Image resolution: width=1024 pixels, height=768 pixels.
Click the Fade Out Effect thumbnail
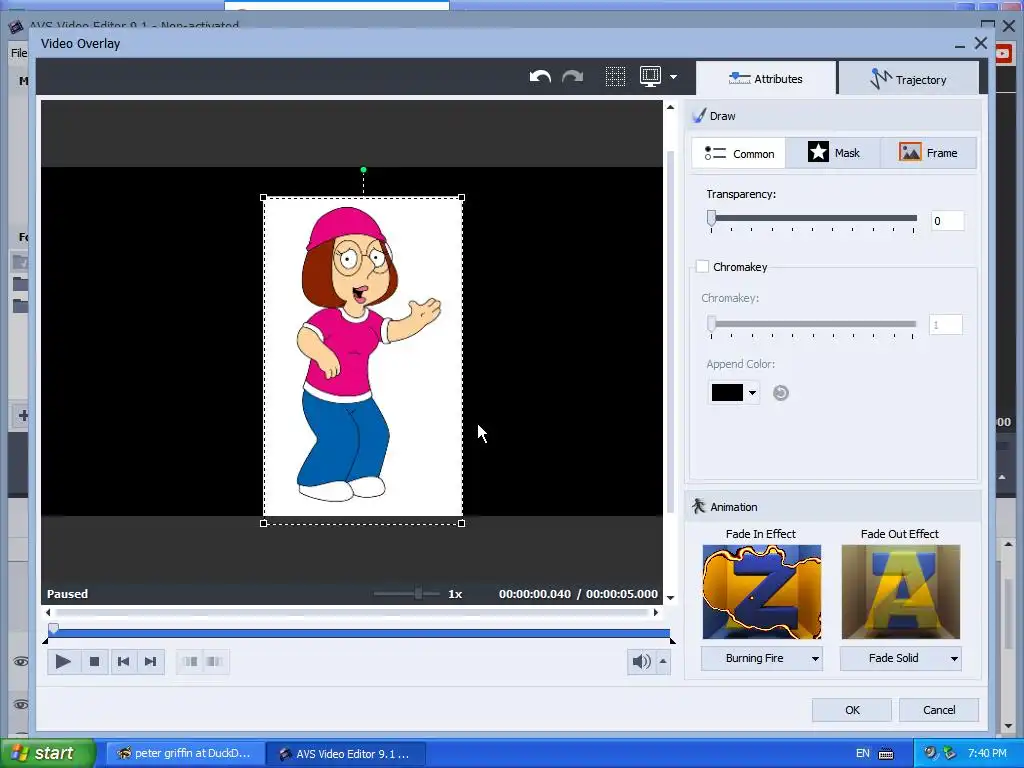(901, 592)
